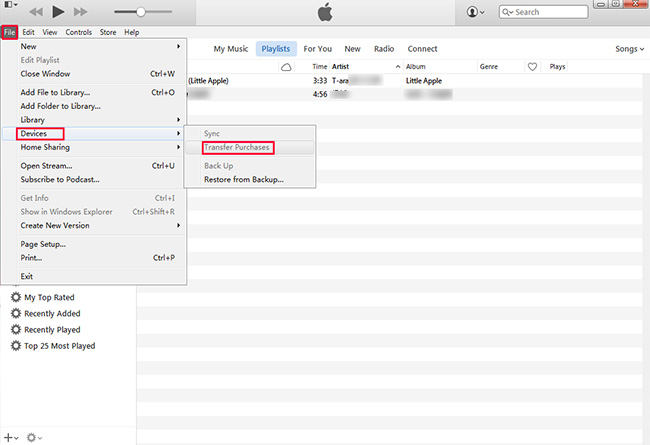
Task: Switch to Radio tab
Action: pyautogui.click(x=384, y=49)
